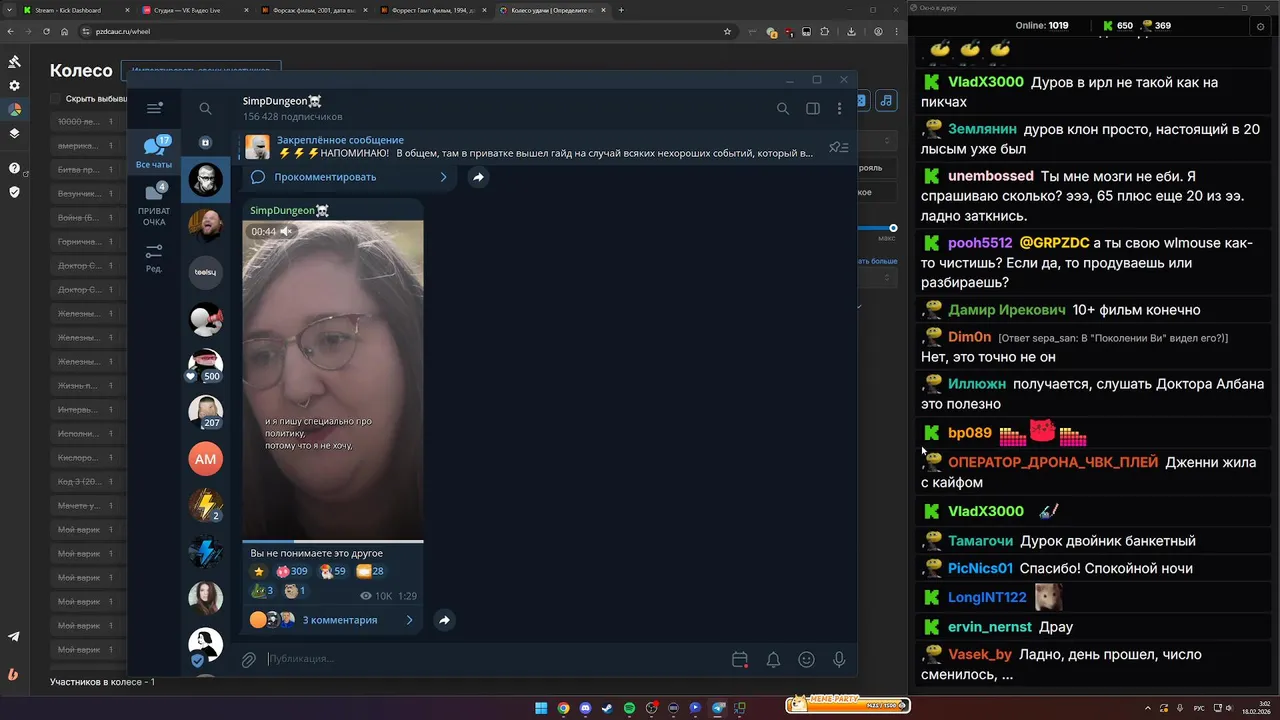Screen dimensions: 1280x720
Task: Open Spotify from the taskbar
Action: tap(629, 708)
